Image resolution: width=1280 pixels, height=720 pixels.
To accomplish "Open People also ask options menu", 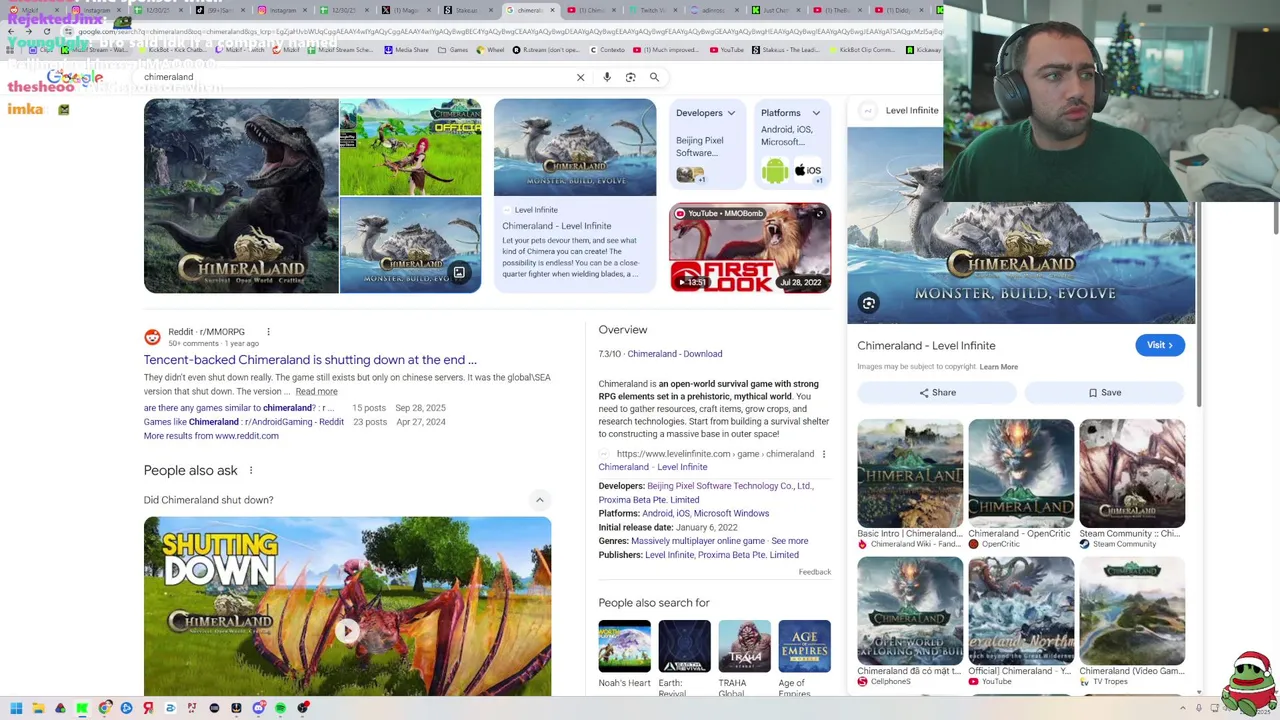I will coord(251,470).
